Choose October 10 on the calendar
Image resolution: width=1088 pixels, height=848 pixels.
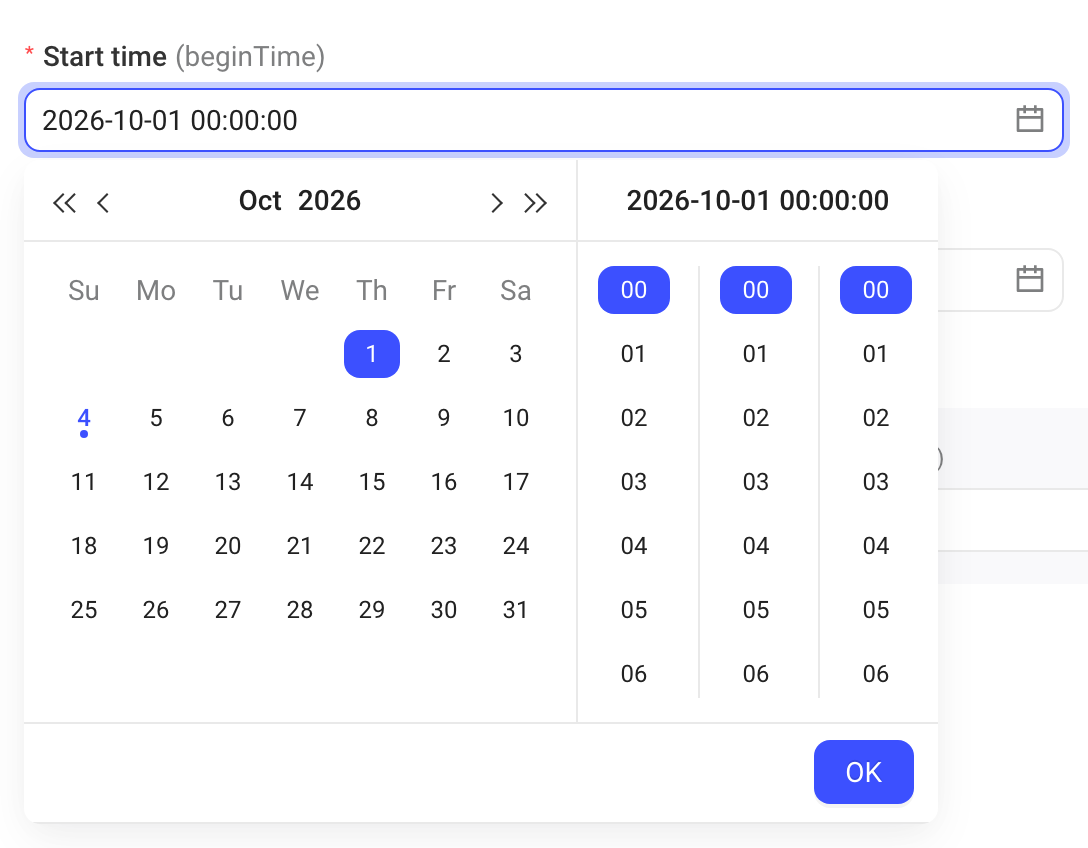coord(516,418)
